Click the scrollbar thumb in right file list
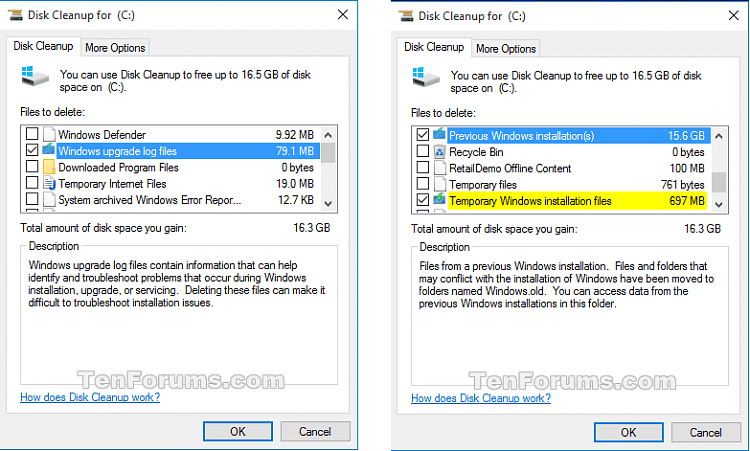The width and height of the screenshot is (750, 451). pyautogui.click(x=719, y=182)
